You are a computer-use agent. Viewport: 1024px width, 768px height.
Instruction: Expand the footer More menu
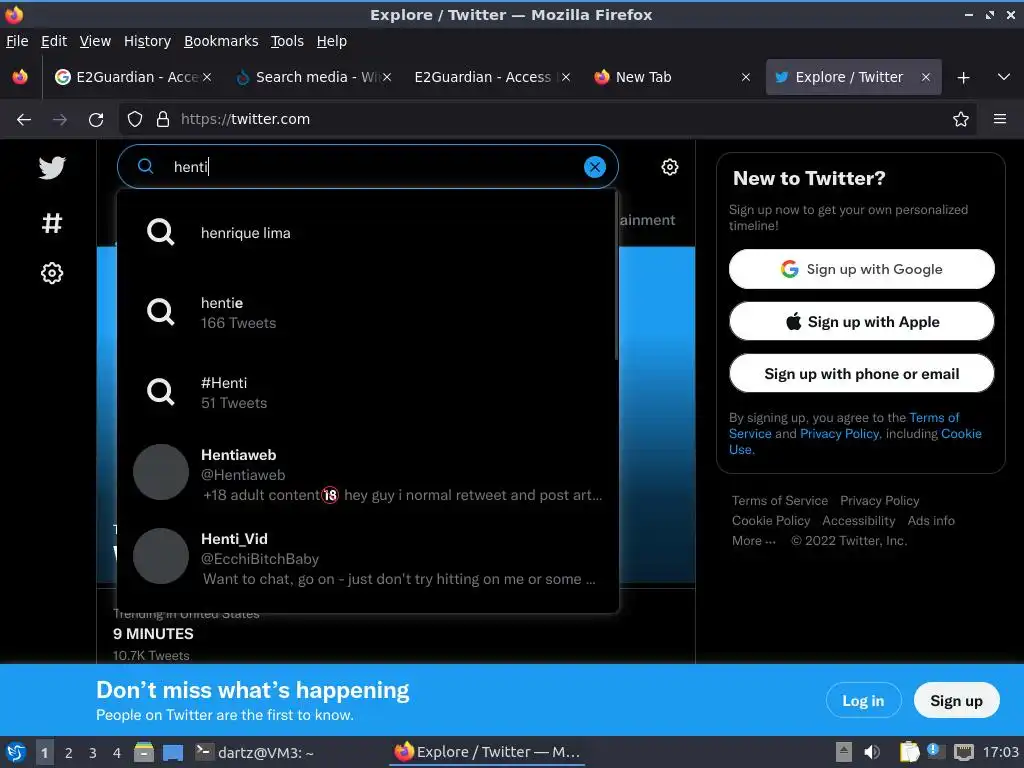click(754, 541)
